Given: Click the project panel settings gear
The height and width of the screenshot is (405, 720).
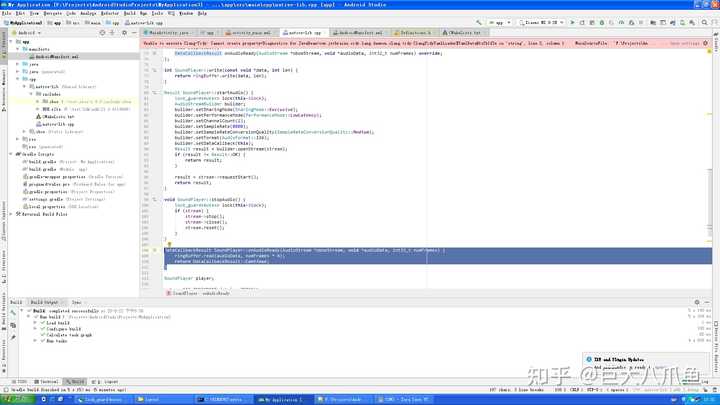Looking at the screenshot, I should tap(124, 33).
